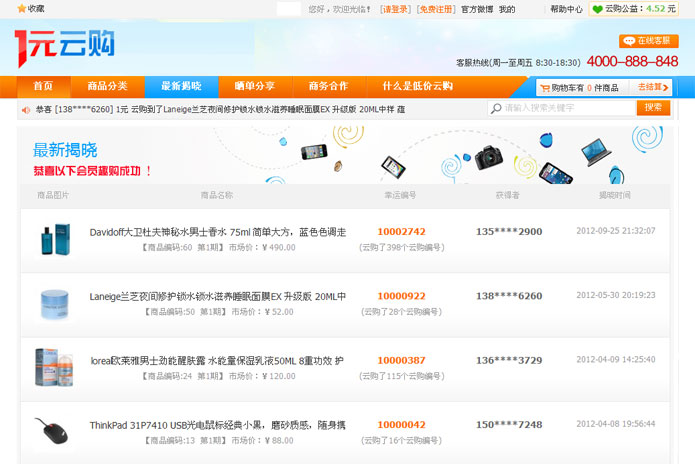Image resolution: width=695 pixels, height=464 pixels.
Task: Open the 官方微博 link
Action: click(477, 9)
